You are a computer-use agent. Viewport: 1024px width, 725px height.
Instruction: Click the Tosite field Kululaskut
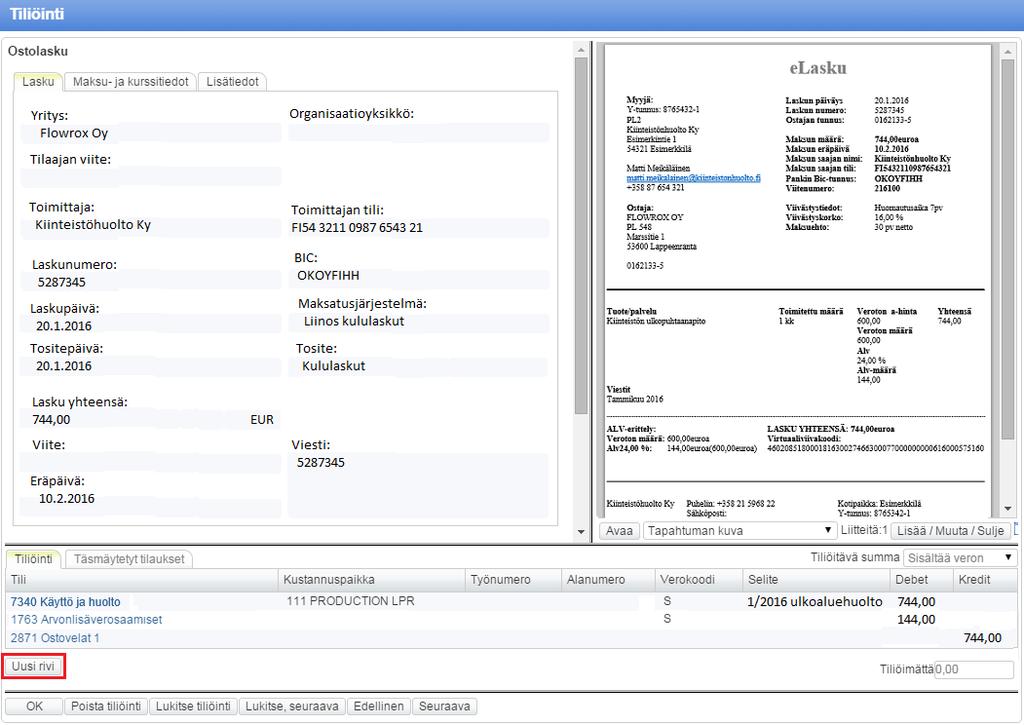click(419, 366)
